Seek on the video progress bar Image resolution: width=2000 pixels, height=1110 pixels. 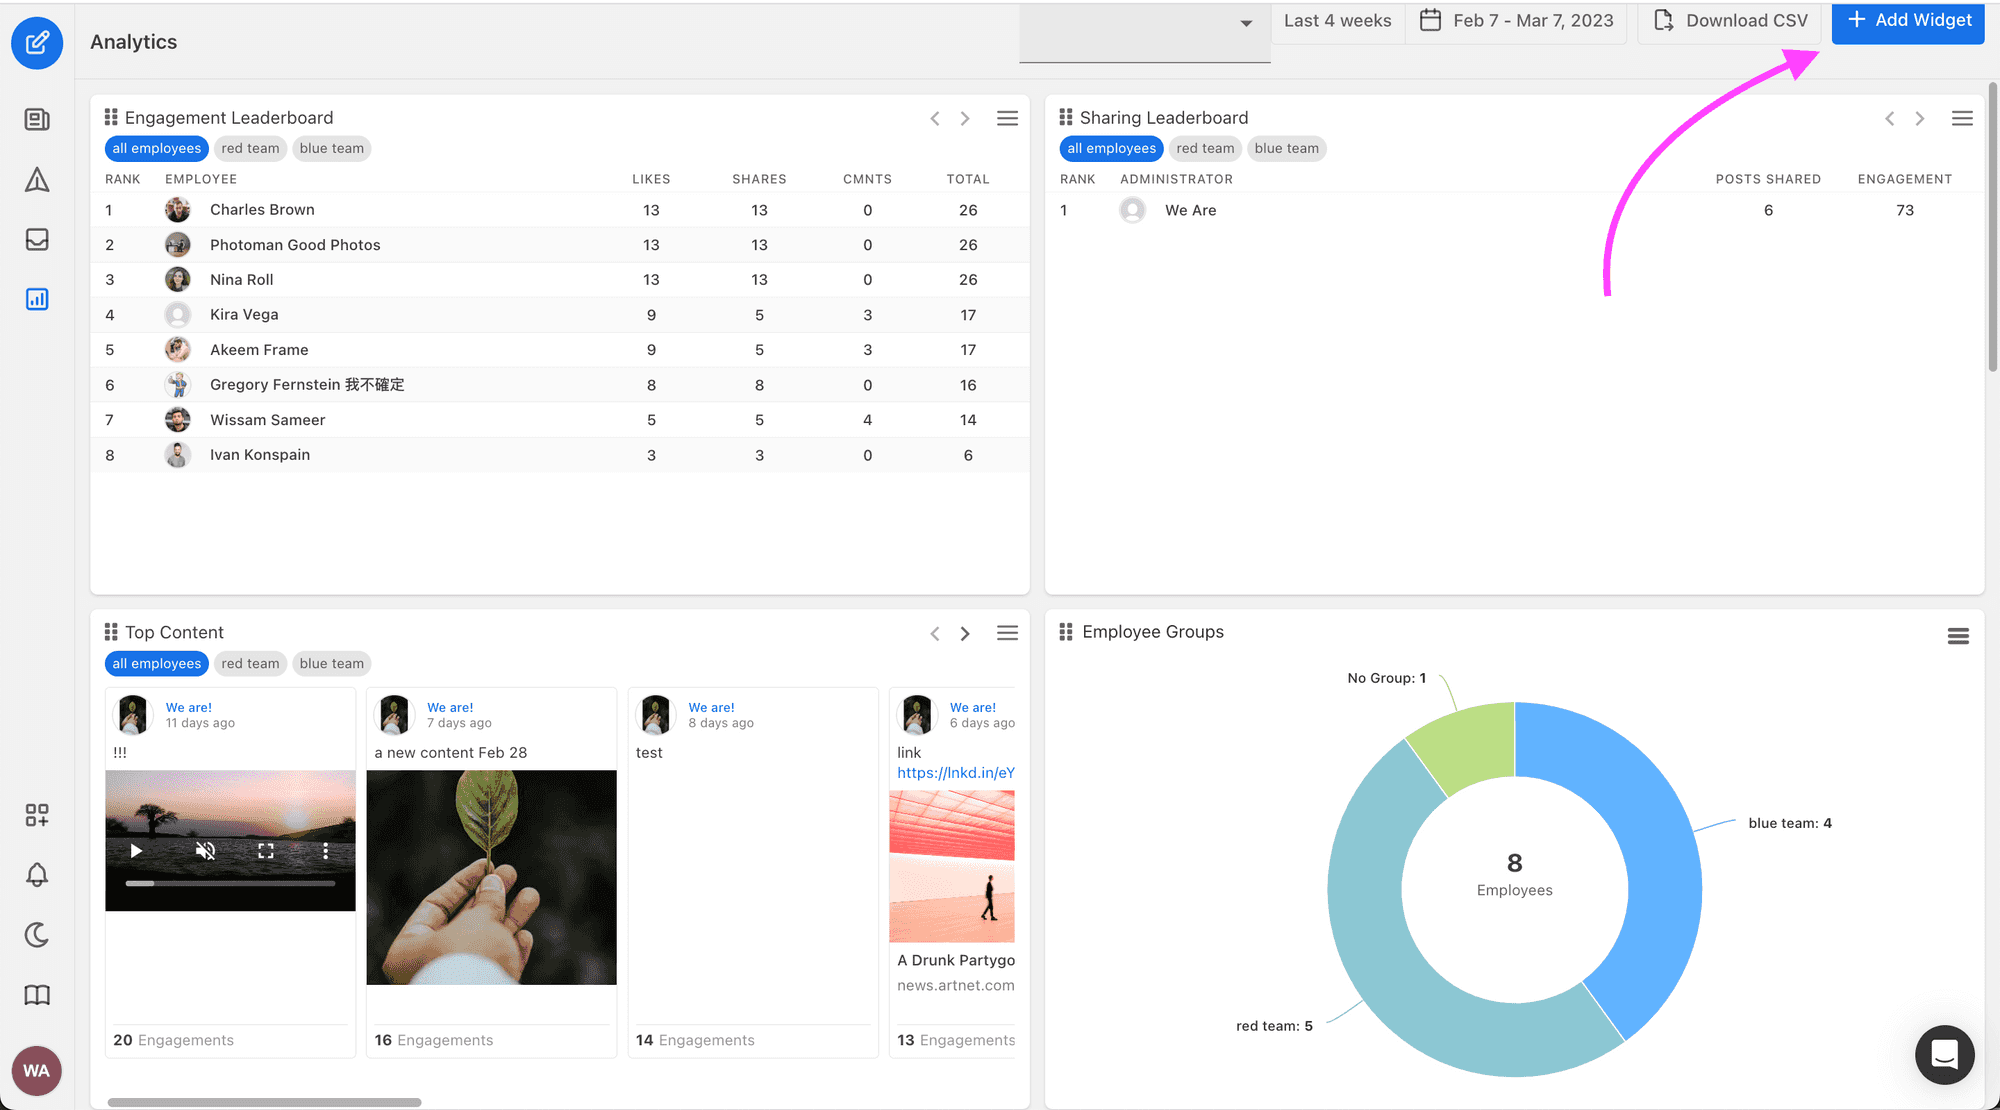click(230, 883)
